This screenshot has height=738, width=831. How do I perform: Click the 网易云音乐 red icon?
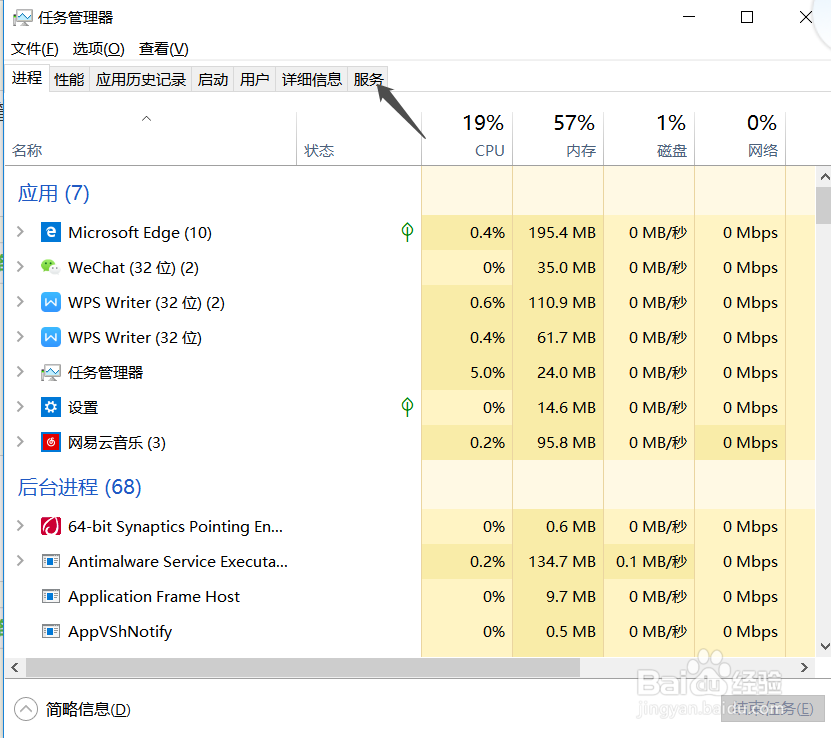coord(51,442)
